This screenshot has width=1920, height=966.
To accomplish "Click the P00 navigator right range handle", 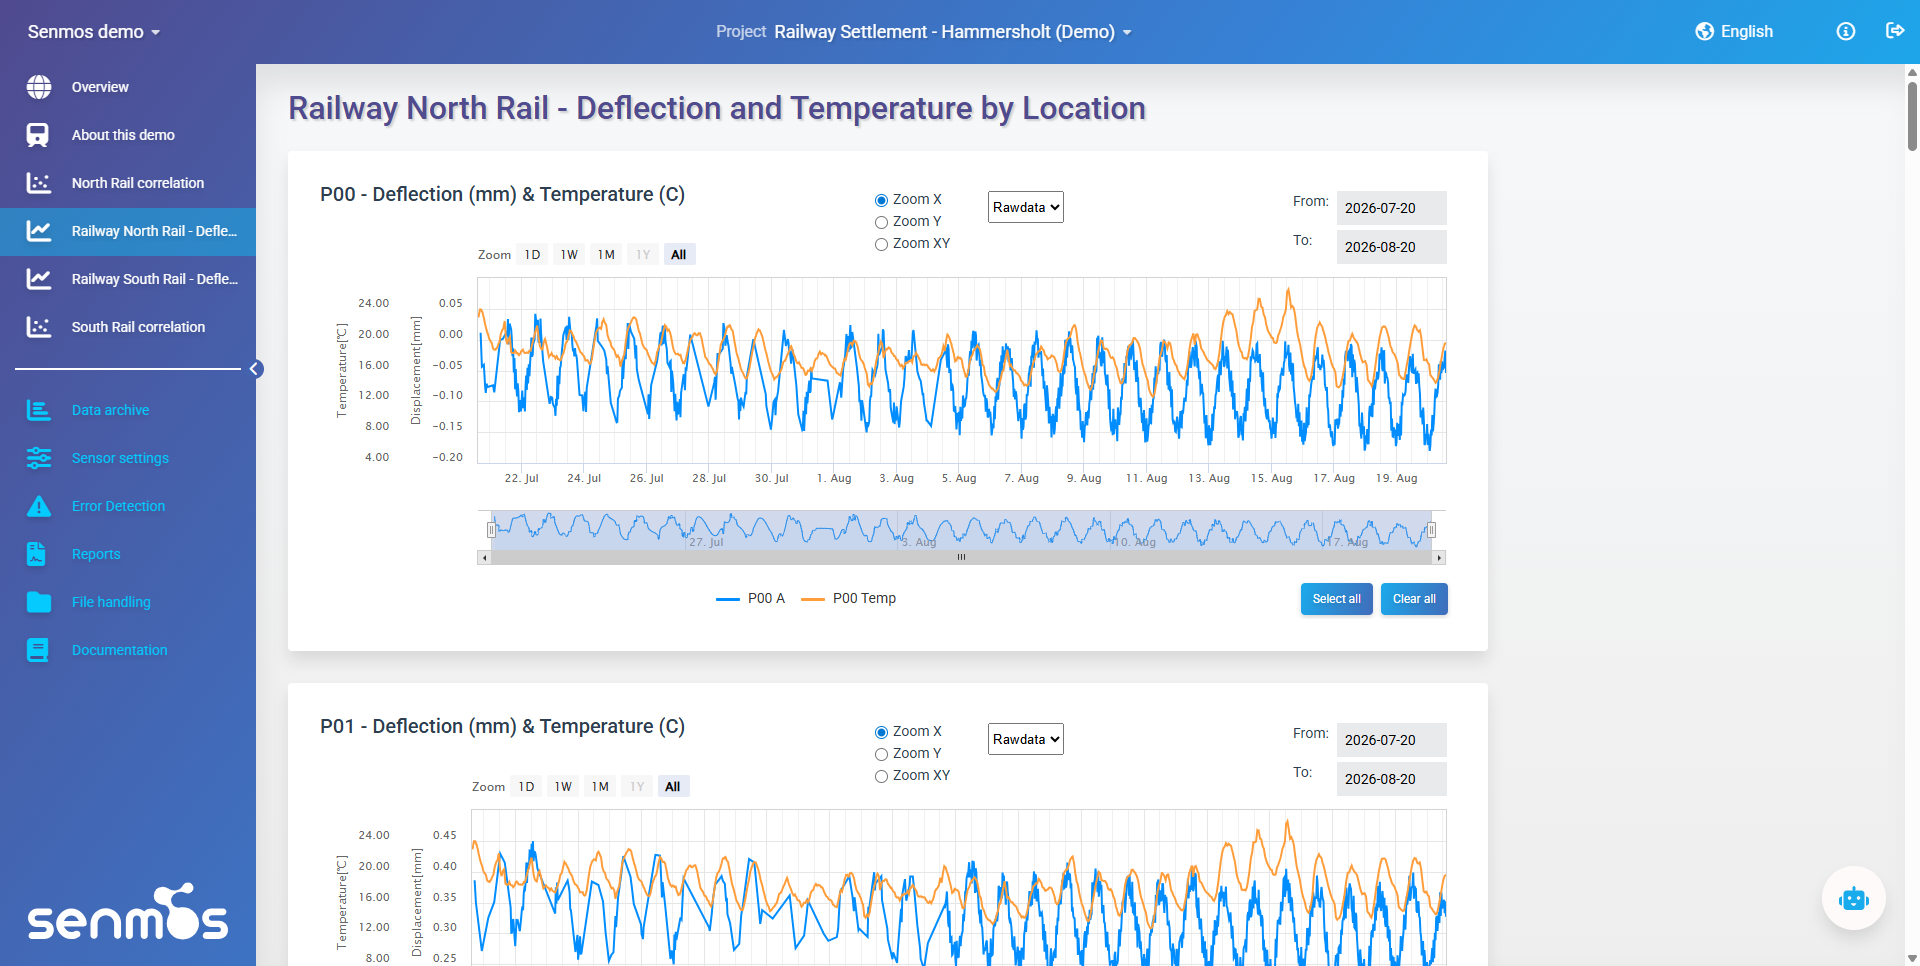I will [x=1432, y=530].
